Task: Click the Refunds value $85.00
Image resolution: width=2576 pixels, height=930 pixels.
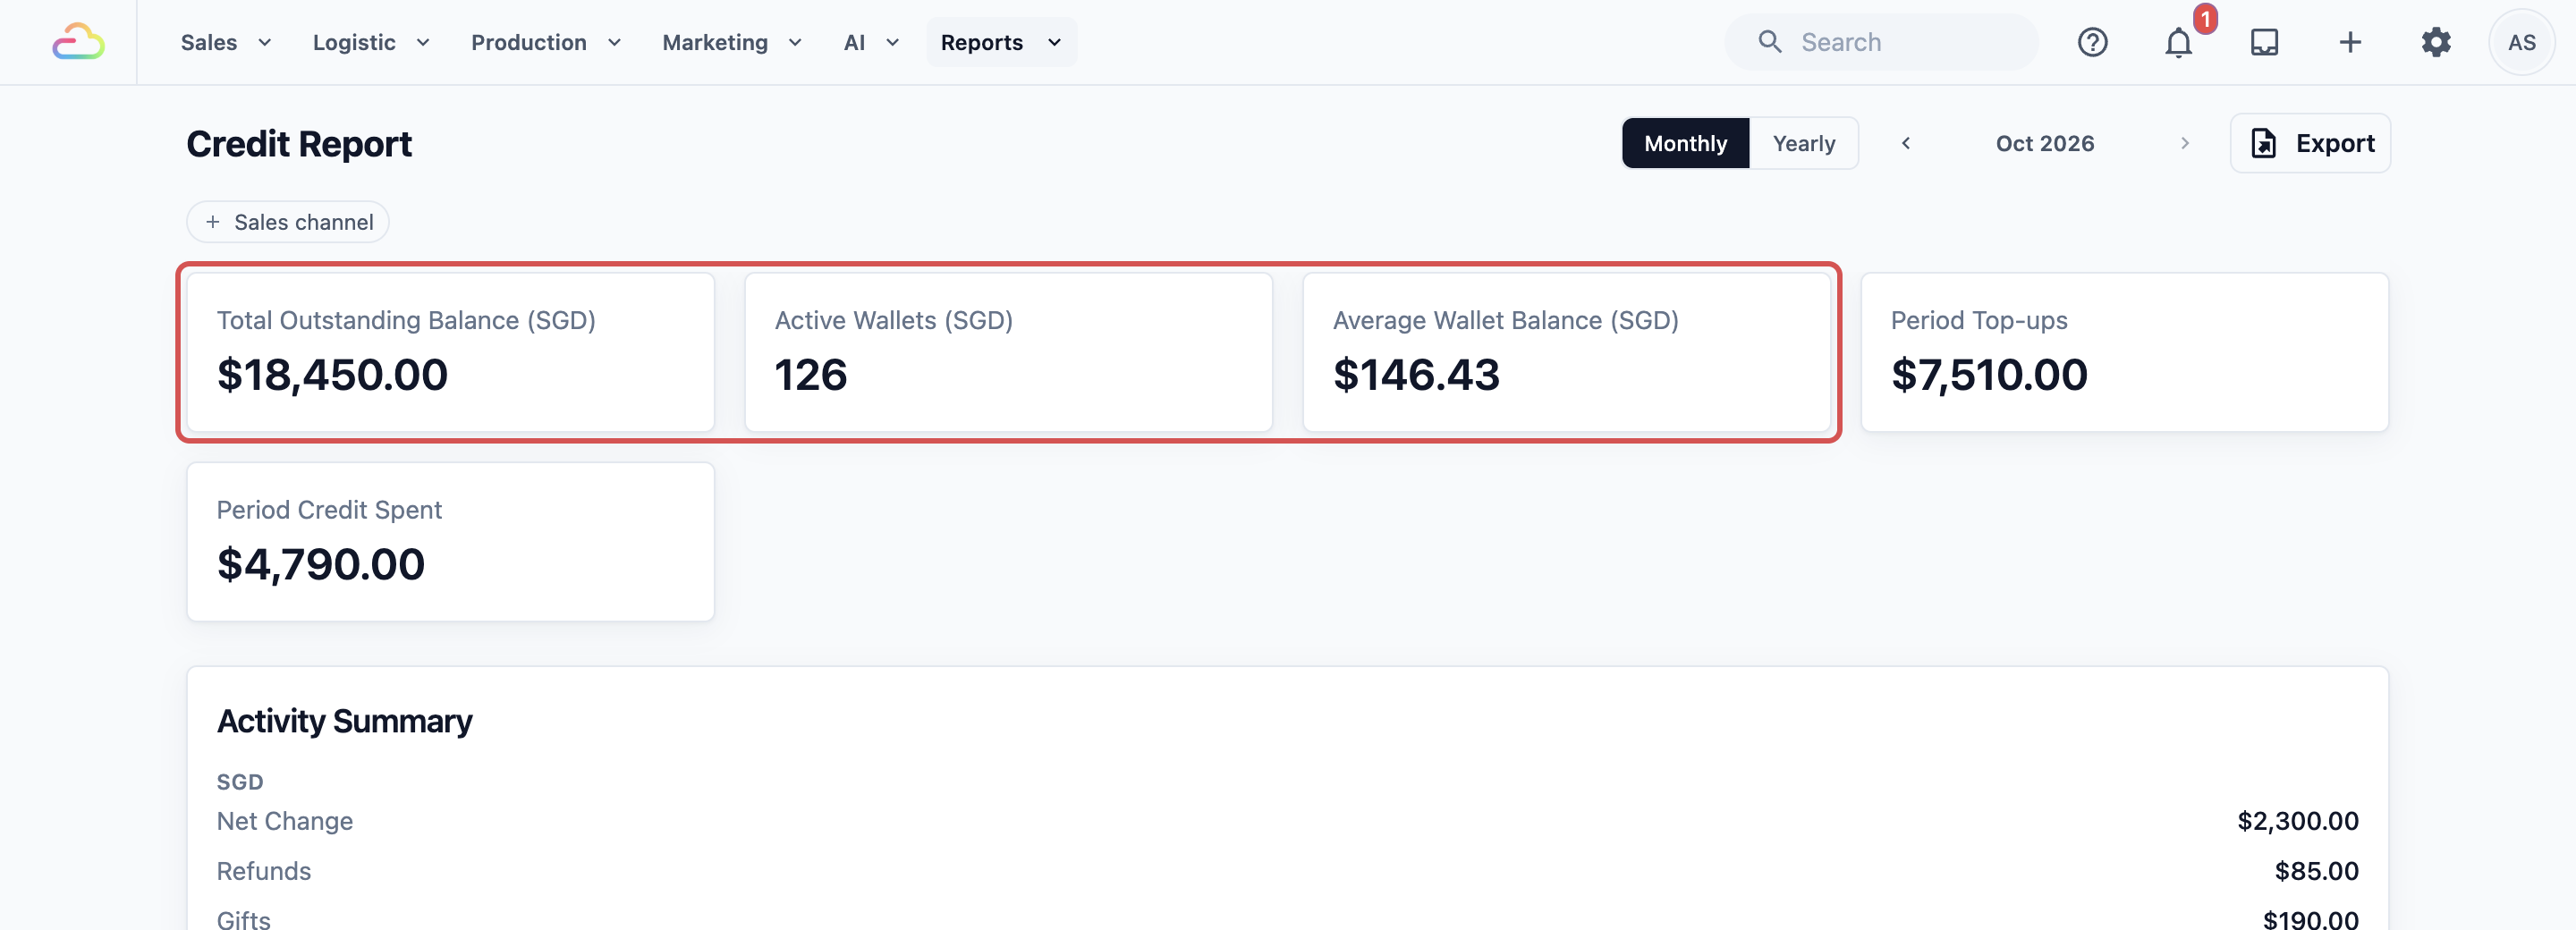Action: tap(2316, 871)
